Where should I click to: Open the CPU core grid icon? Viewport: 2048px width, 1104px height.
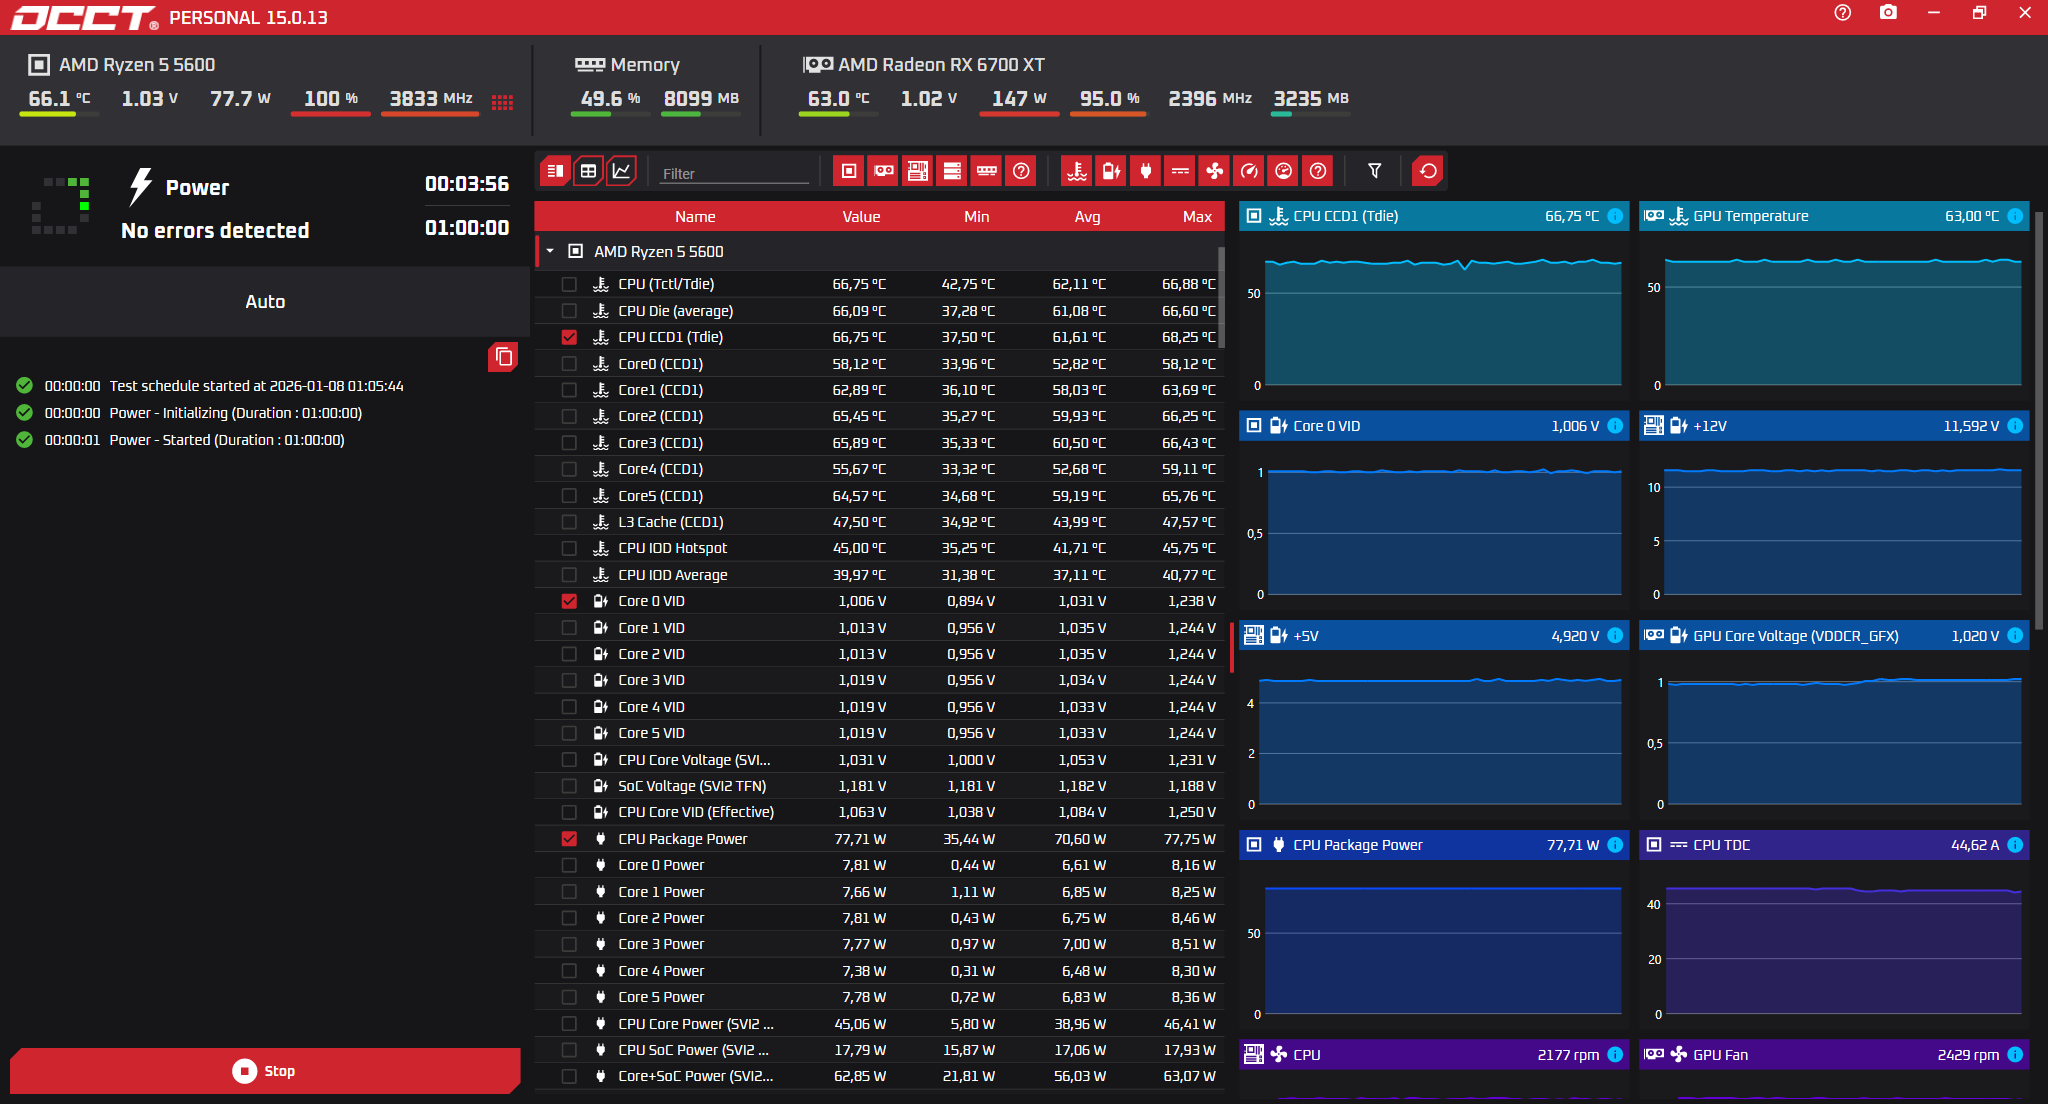click(x=503, y=102)
